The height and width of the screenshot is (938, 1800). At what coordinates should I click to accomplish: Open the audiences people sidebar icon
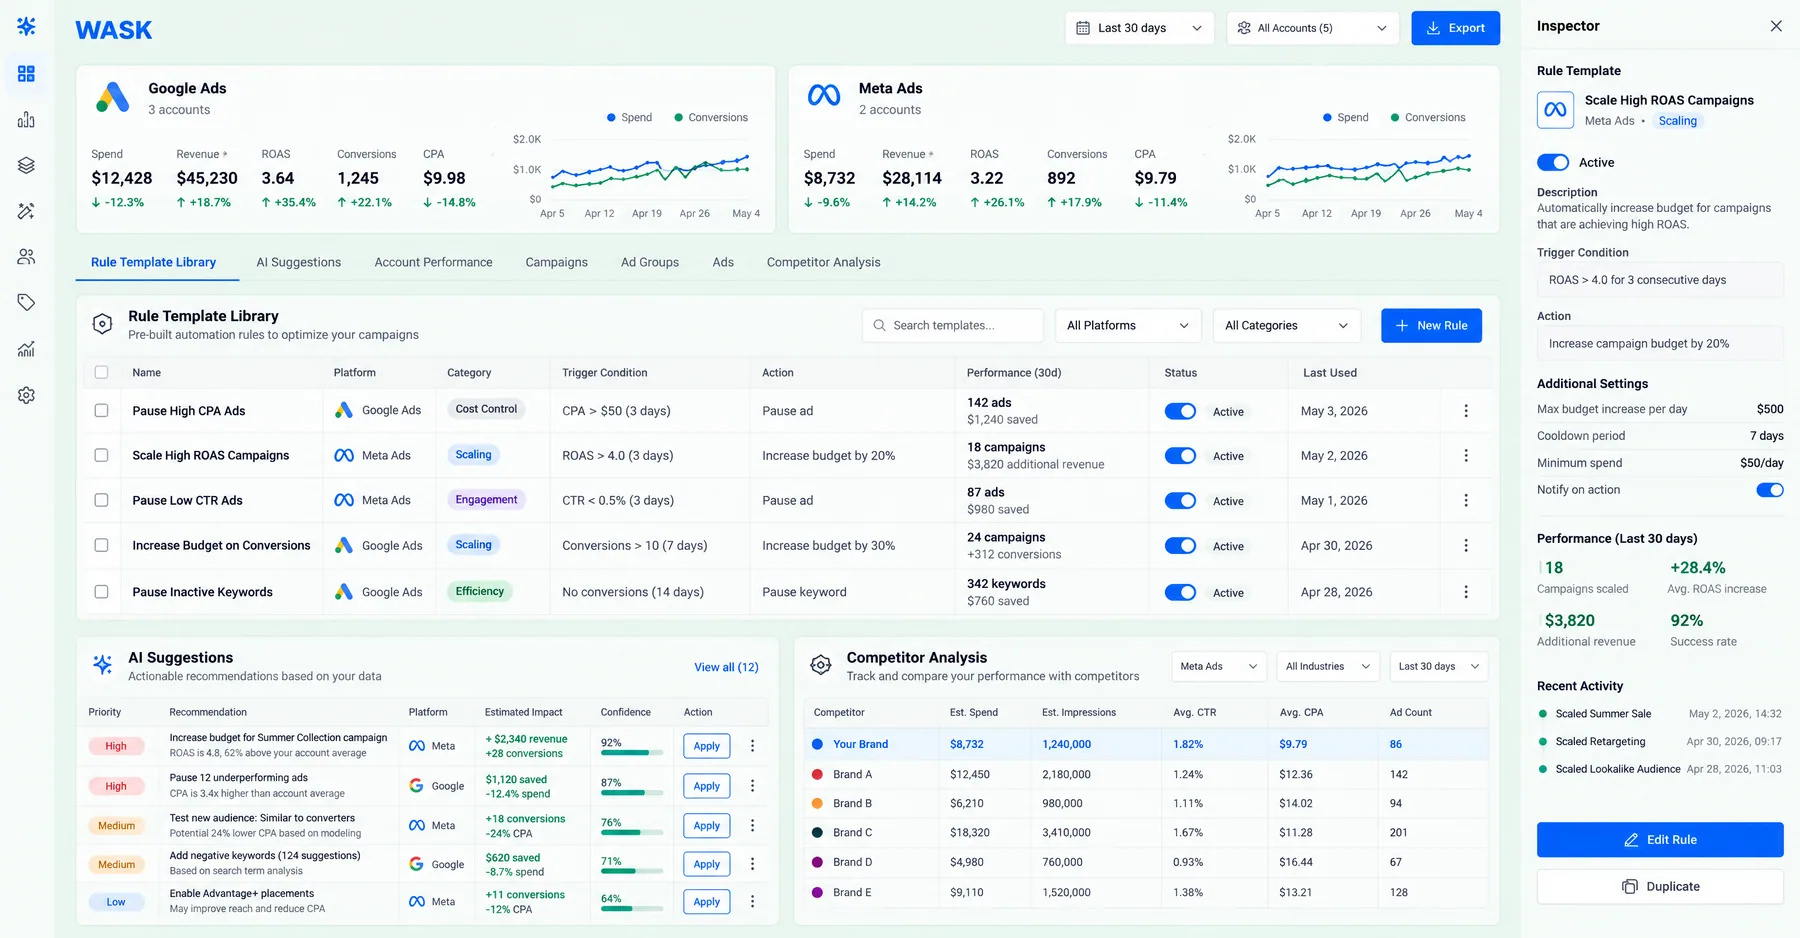click(x=26, y=257)
